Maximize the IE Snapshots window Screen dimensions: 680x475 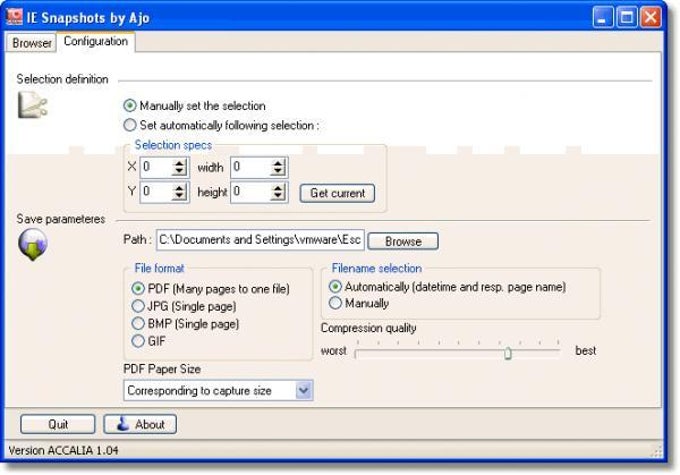click(x=627, y=17)
